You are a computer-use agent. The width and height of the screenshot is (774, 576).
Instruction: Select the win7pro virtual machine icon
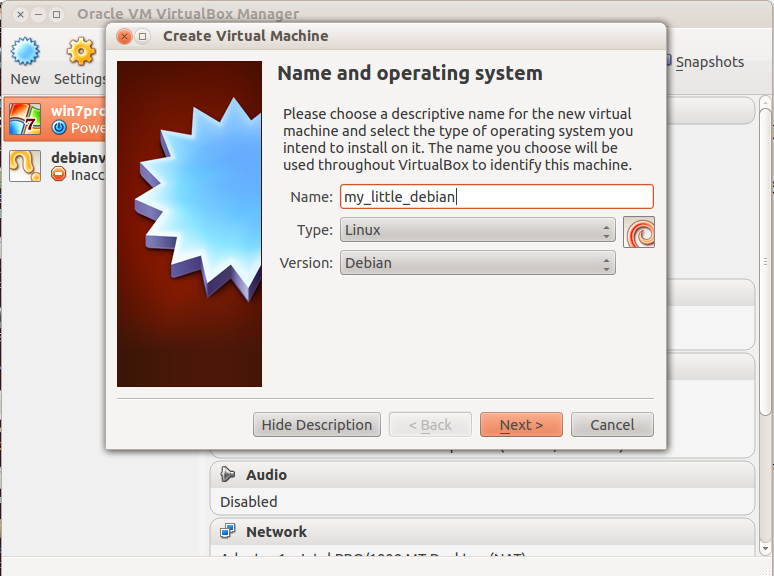(25, 119)
